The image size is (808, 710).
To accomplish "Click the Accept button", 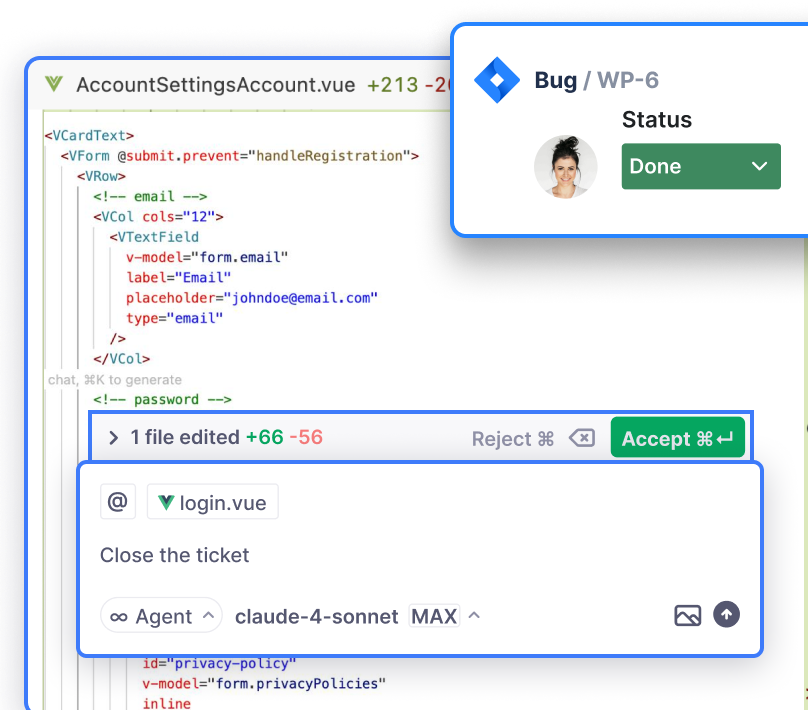I will tap(677, 439).
